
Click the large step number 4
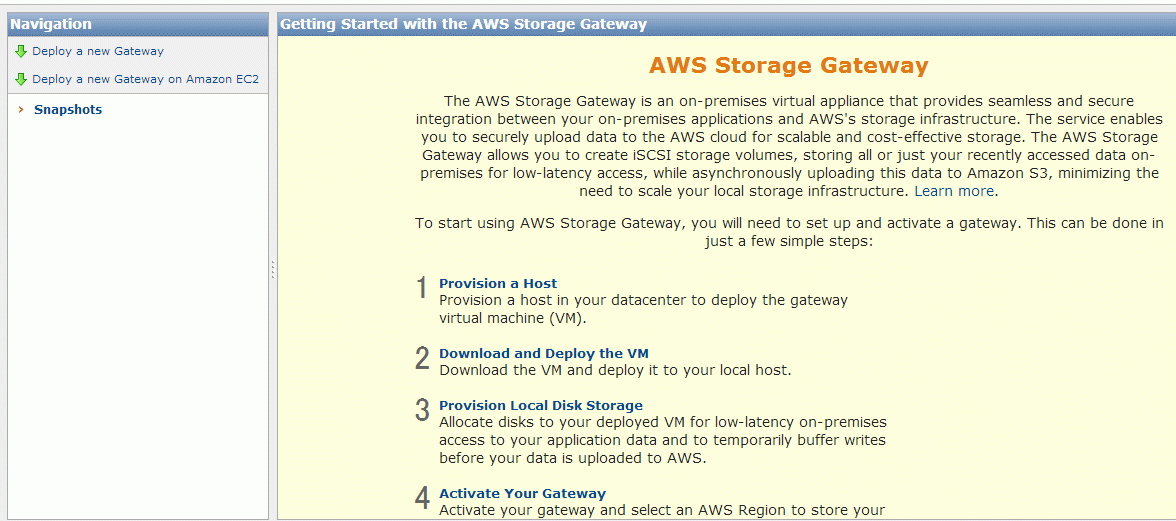pyautogui.click(x=422, y=498)
